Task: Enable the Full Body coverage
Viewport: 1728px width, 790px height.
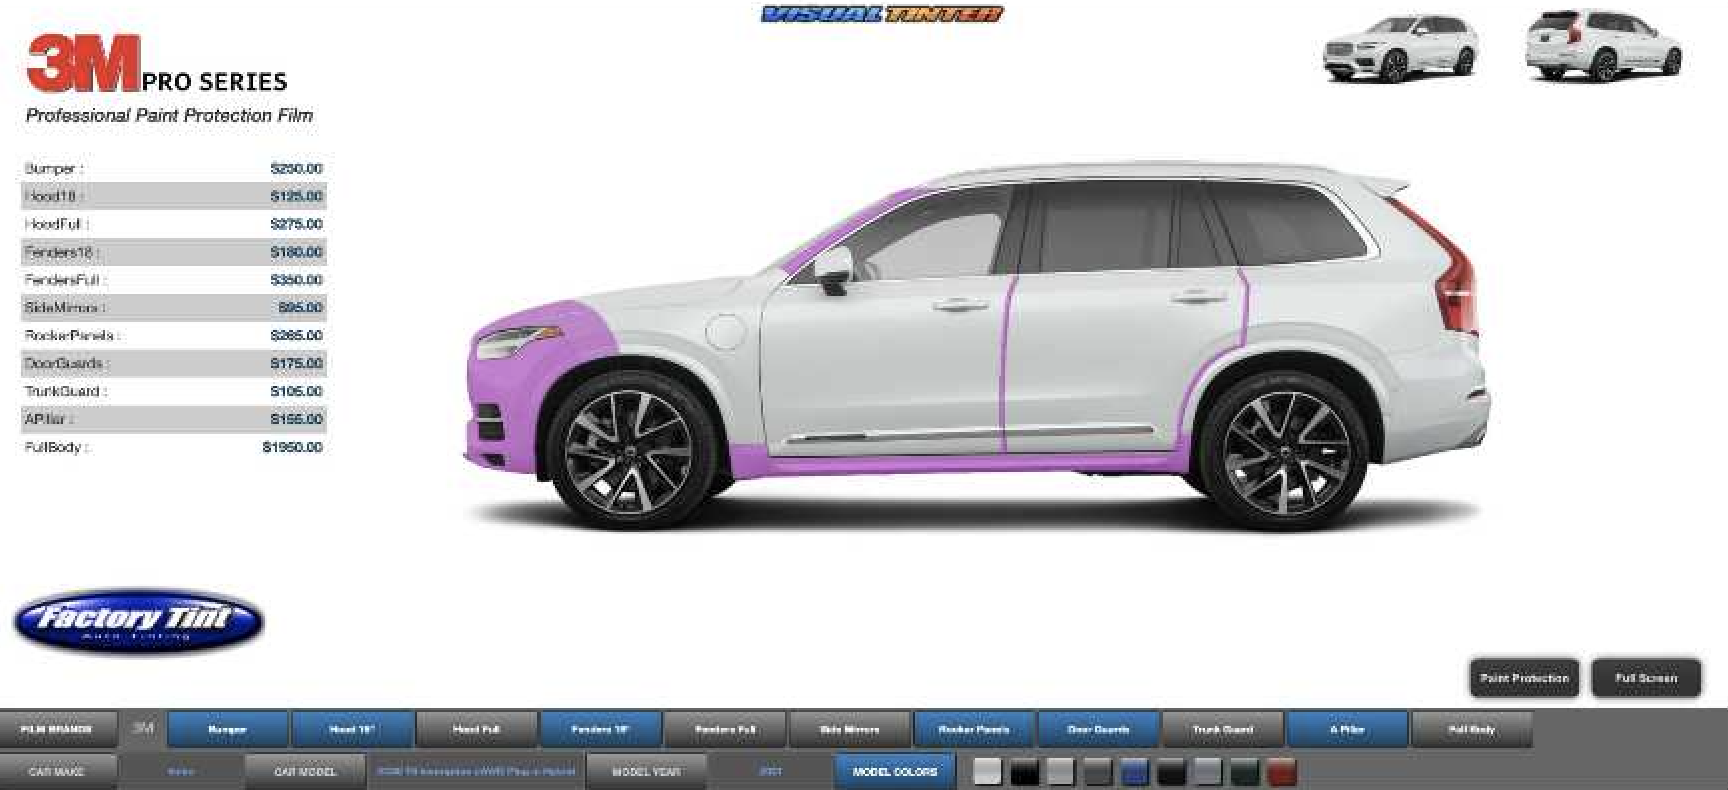Action: tap(1471, 730)
